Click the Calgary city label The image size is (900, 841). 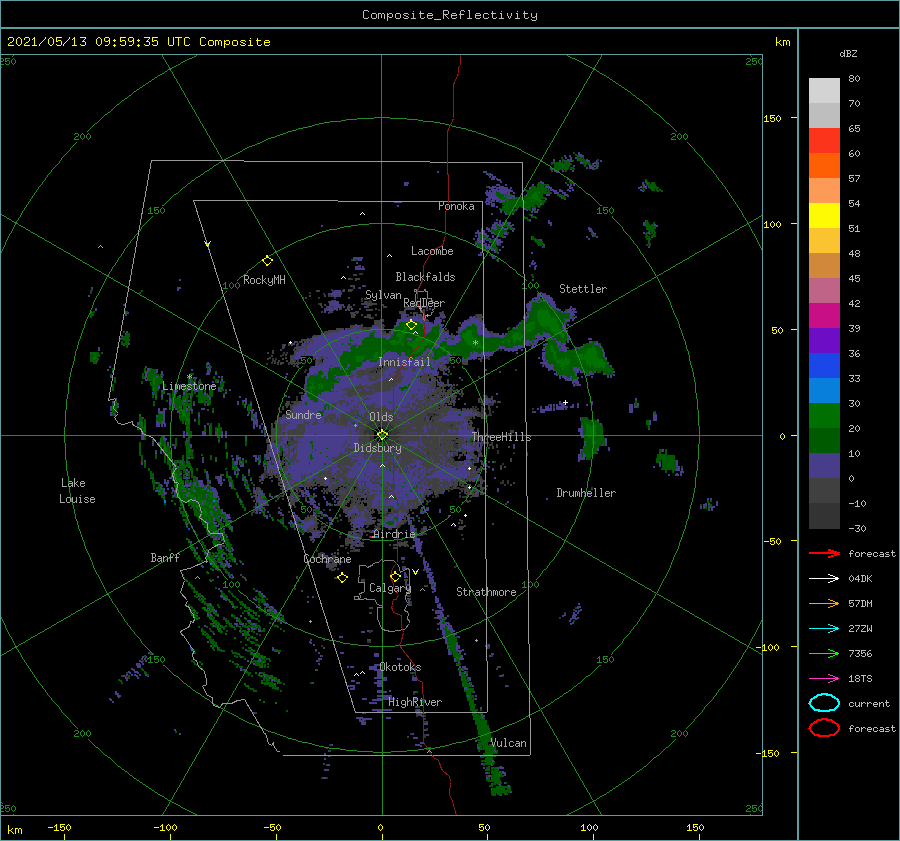click(390, 588)
